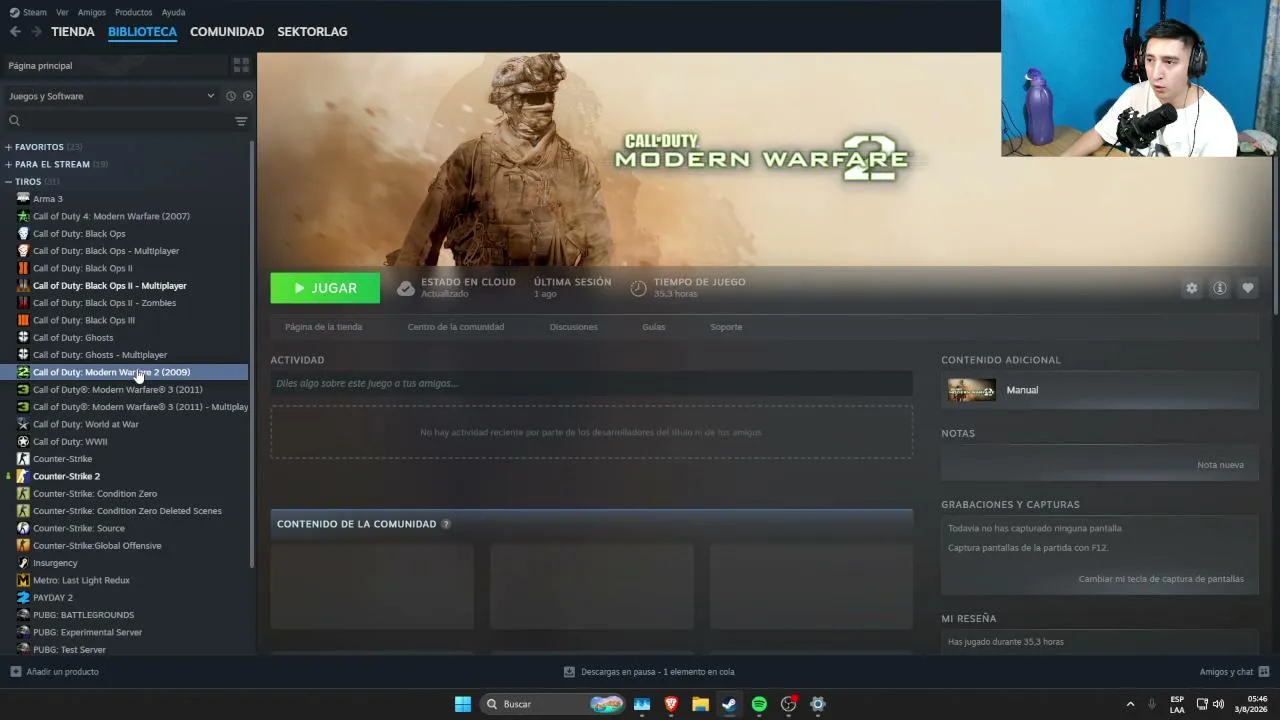This screenshot has width=1280, height=720.
Task: Open Centro de la comunidad link
Action: [456, 327]
